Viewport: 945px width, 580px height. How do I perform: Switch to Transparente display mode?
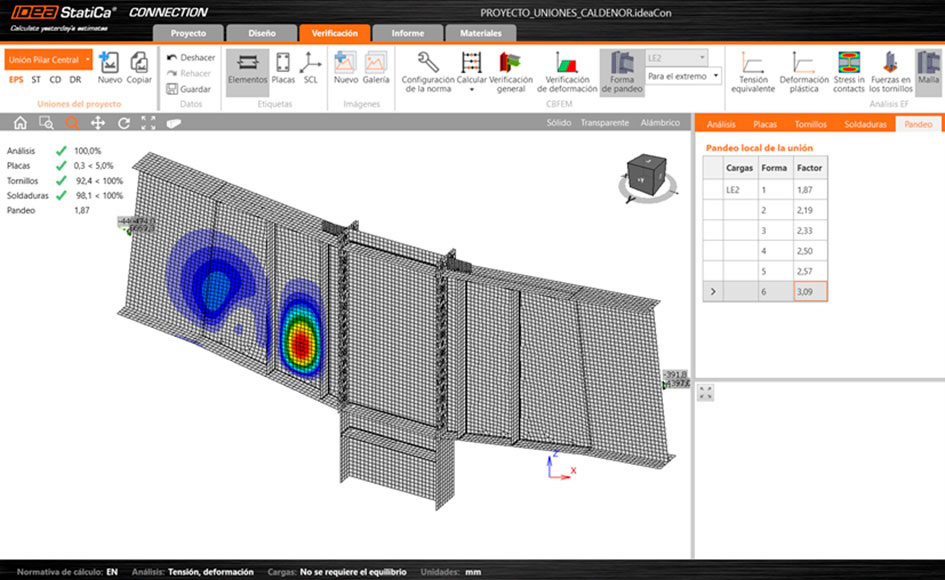(x=604, y=122)
